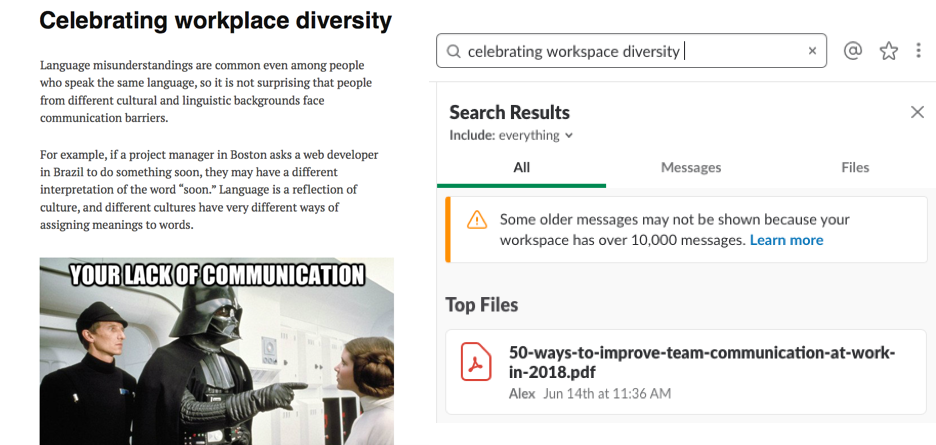
Task: Click the orange warning triangle icon
Action: (477, 220)
